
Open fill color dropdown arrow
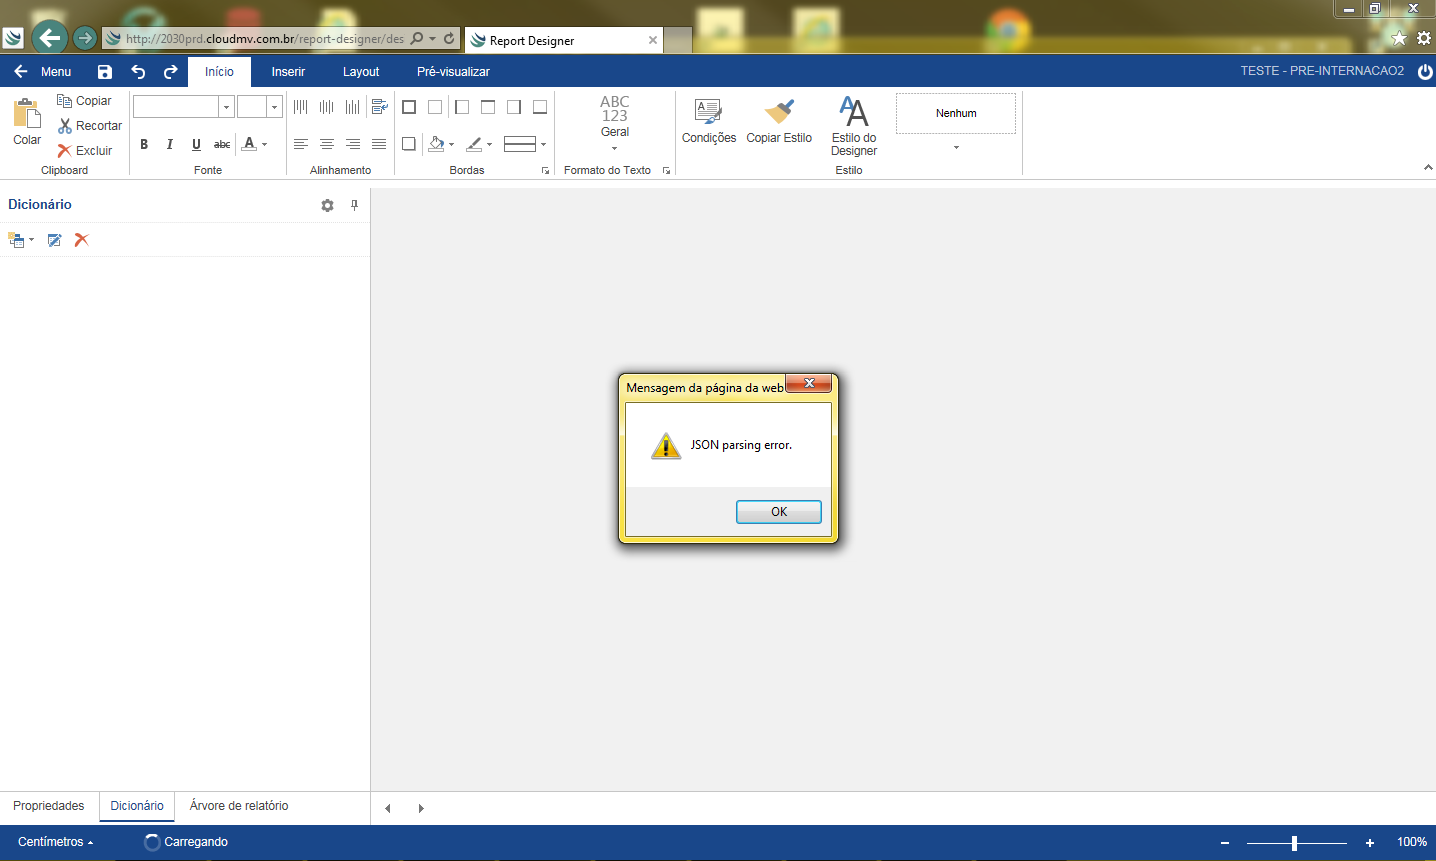[x=452, y=144]
